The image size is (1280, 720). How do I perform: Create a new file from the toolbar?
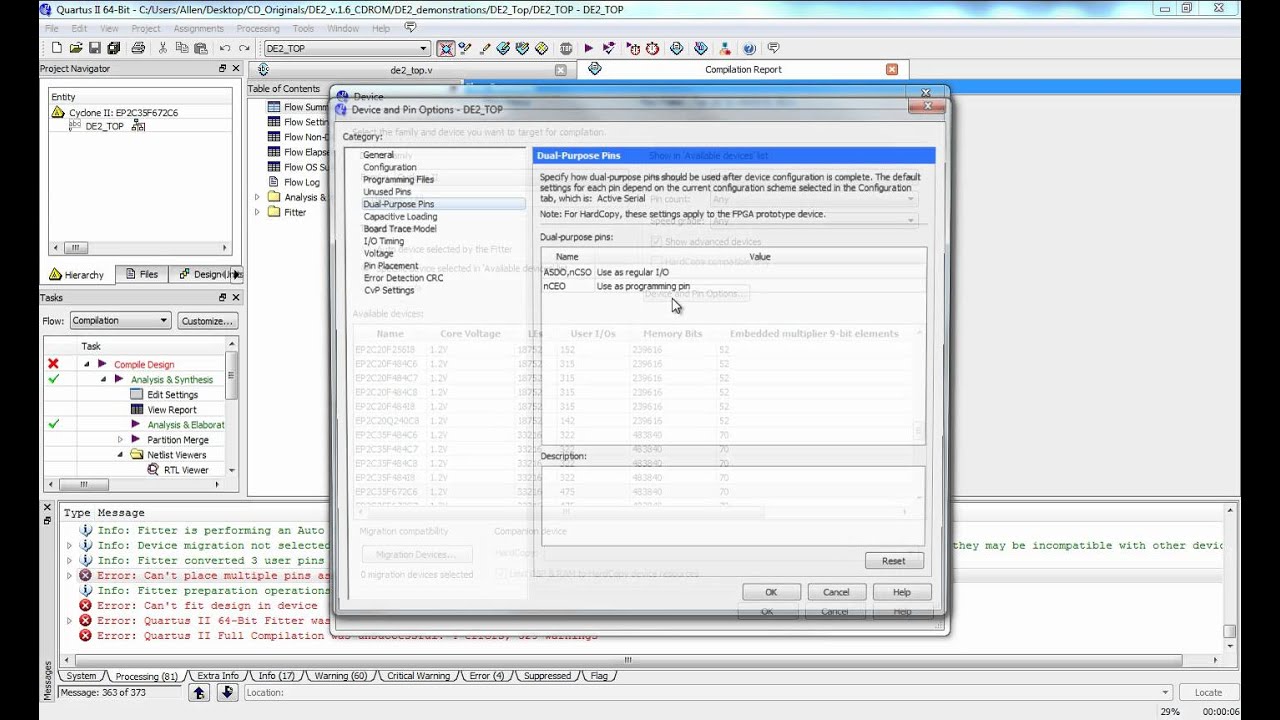click(57, 48)
